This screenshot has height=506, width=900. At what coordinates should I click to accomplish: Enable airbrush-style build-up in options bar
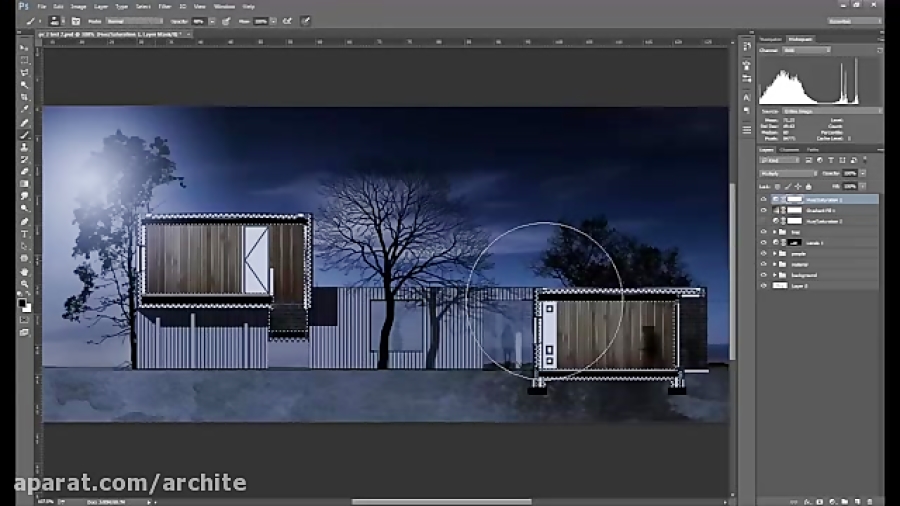(287, 21)
